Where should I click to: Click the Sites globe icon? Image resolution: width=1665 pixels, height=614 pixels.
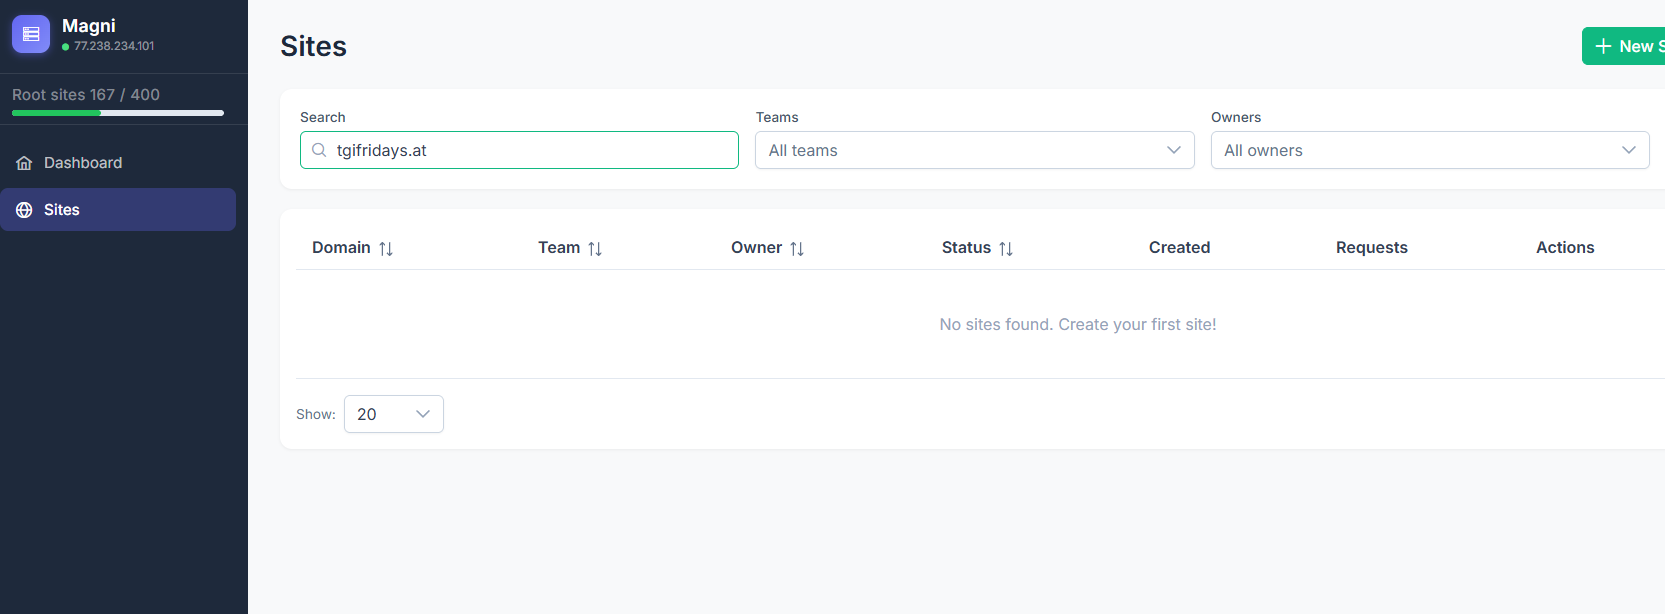tap(24, 210)
